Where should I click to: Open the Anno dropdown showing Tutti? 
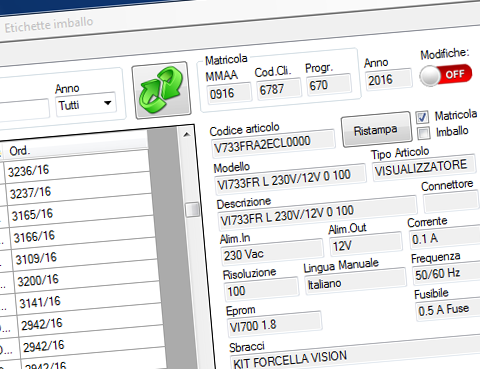(86, 104)
